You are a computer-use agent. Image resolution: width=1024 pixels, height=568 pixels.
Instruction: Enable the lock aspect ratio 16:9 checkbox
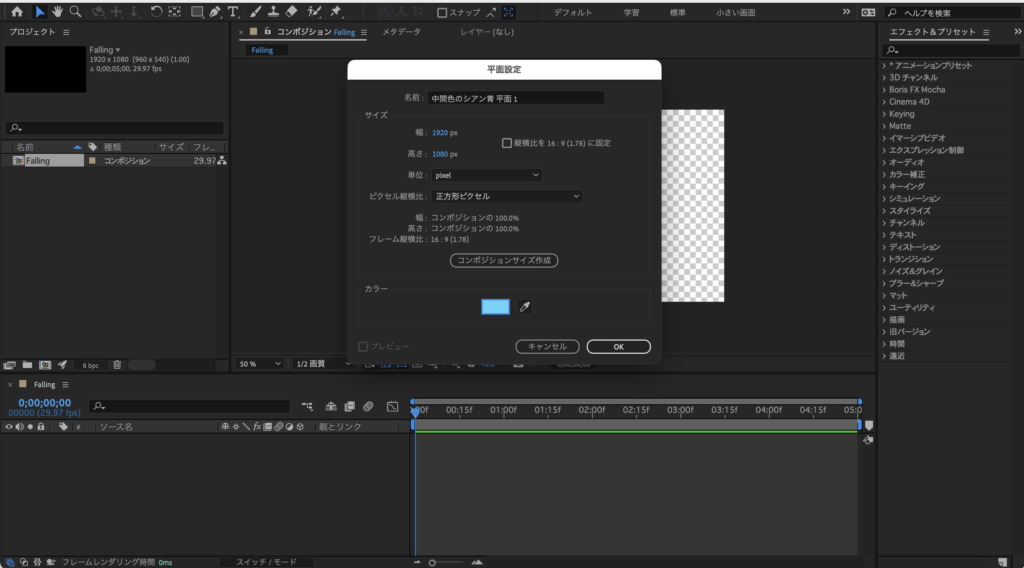[x=507, y=143]
